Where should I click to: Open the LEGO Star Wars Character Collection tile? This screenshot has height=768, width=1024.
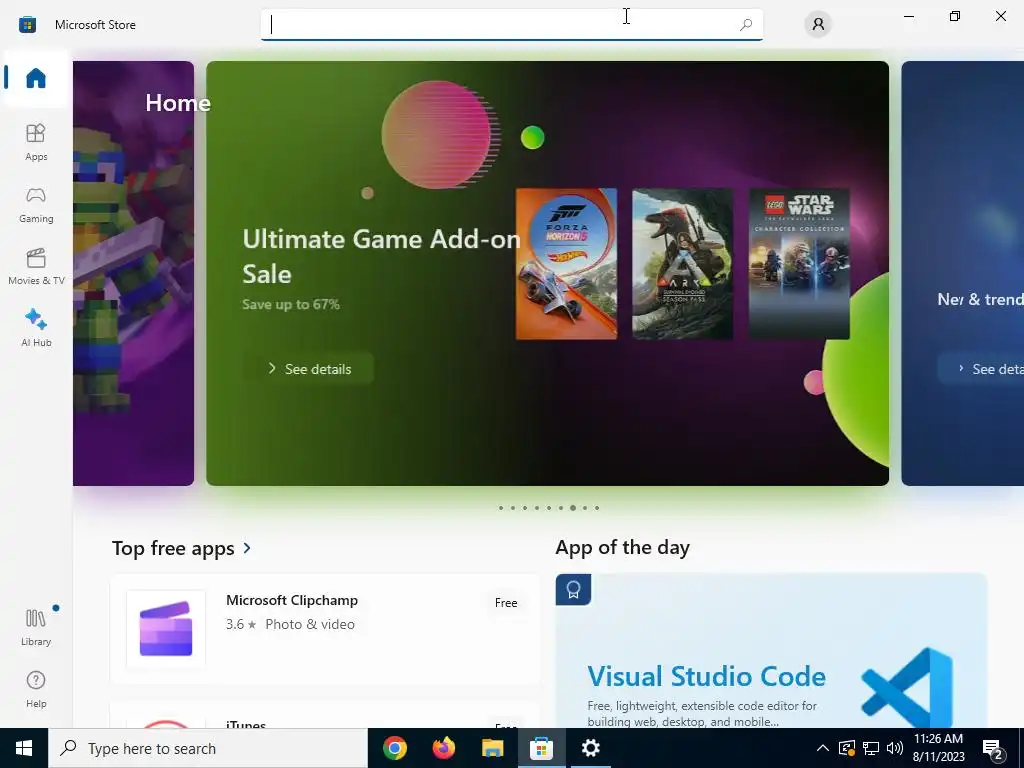tap(799, 264)
